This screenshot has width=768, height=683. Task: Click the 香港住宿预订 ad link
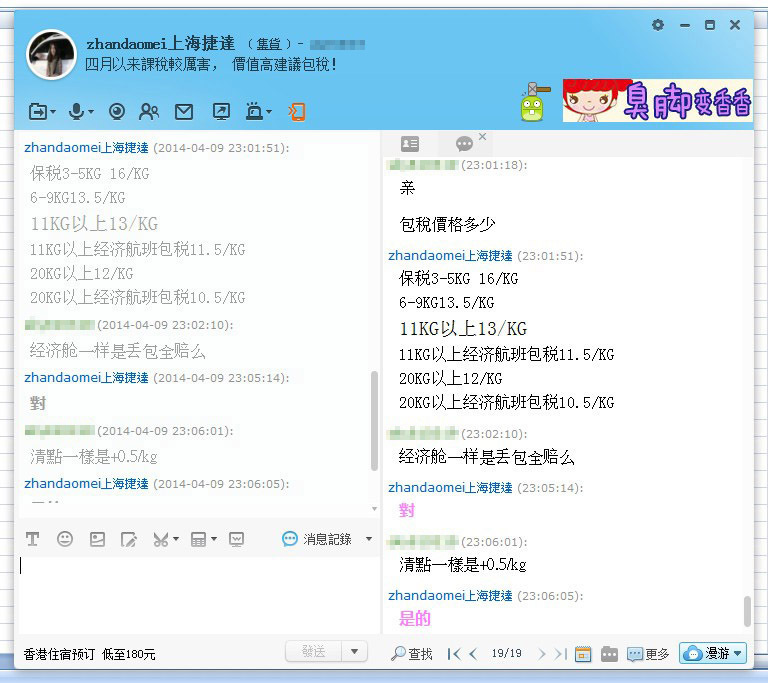[x=89, y=654]
